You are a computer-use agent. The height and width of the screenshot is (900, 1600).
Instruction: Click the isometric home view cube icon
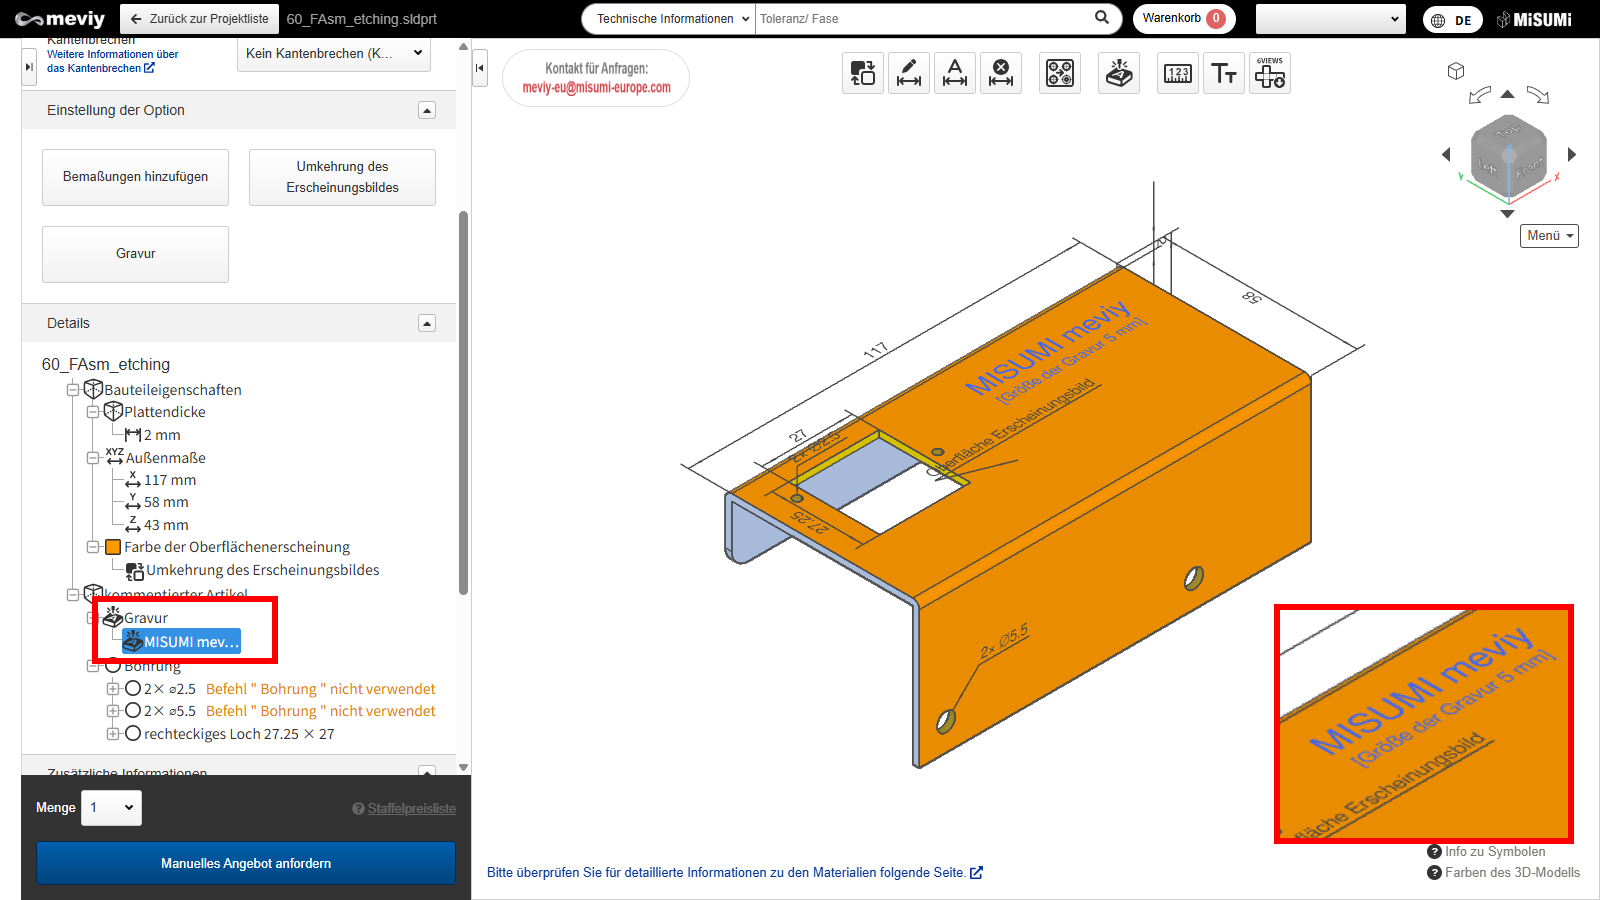pyautogui.click(x=1456, y=71)
